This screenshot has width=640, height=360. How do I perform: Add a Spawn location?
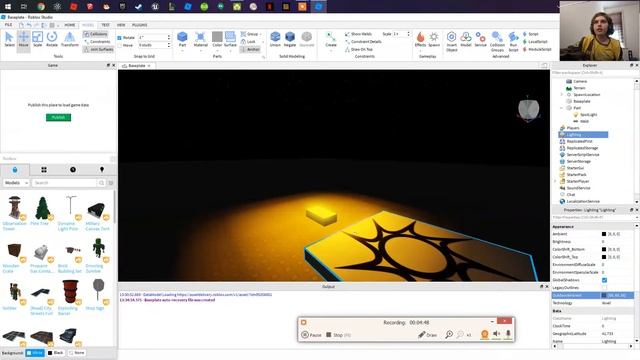[x=434, y=39]
